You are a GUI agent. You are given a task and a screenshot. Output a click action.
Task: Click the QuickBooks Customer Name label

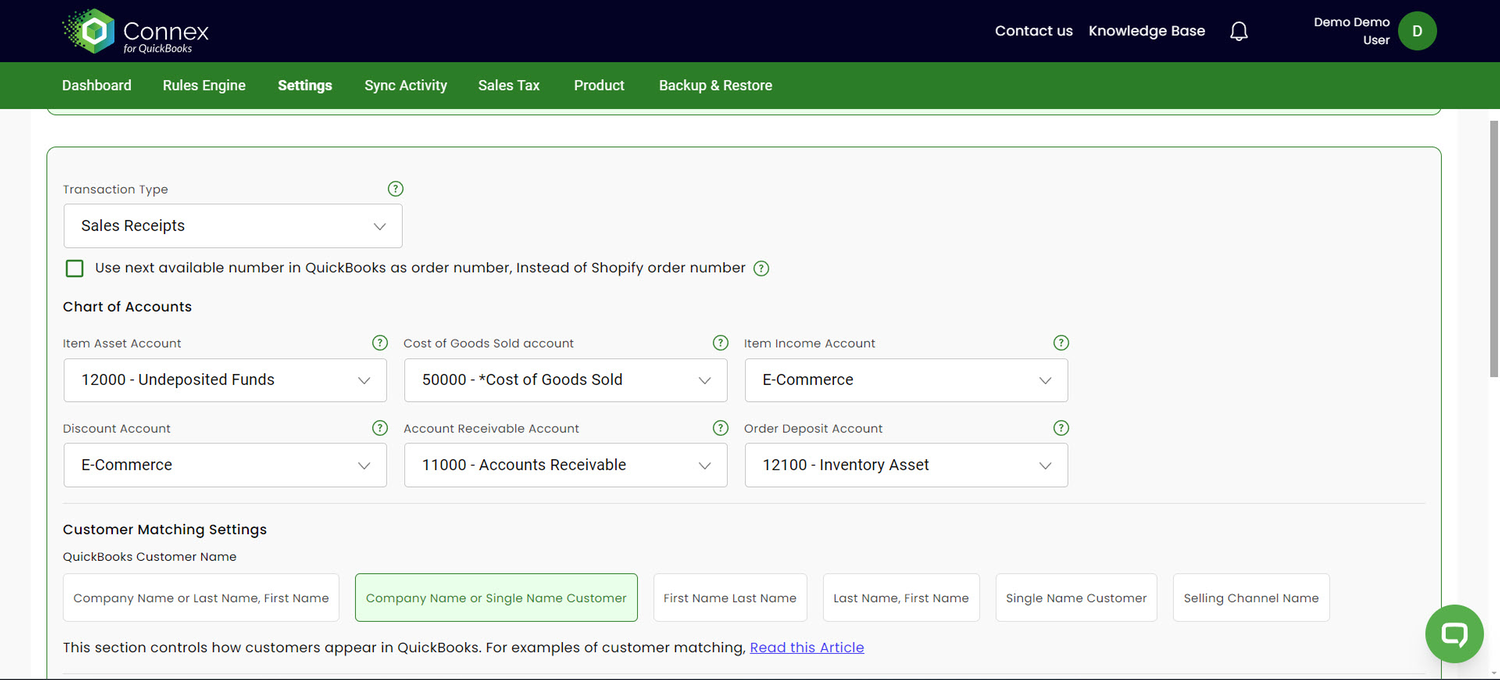click(150, 557)
